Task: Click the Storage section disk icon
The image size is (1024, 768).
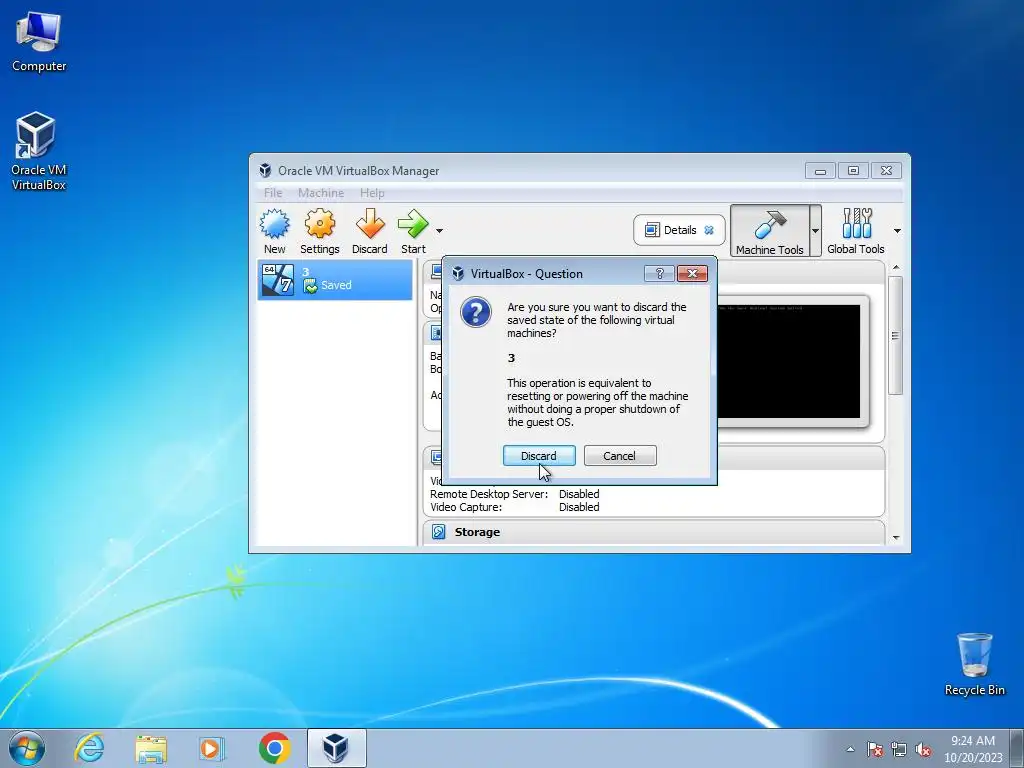Action: [439, 532]
